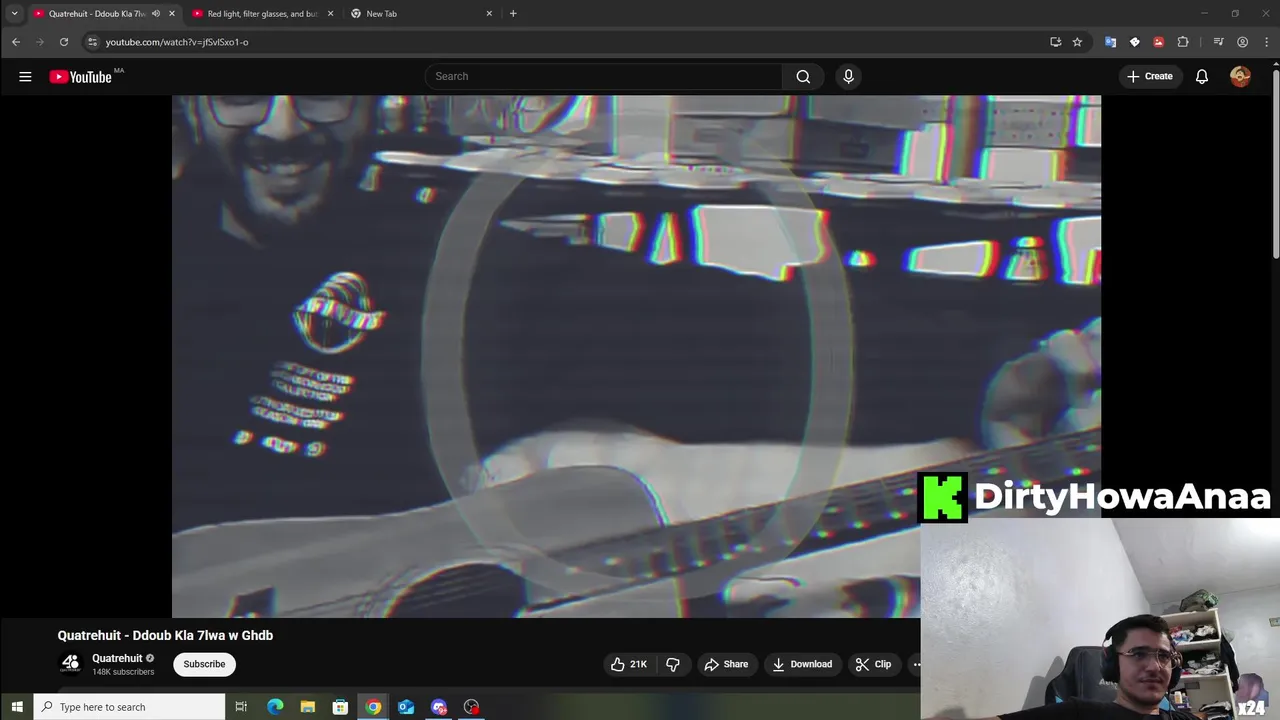1280x720 pixels.
Task: Open Google Translate extension icon
Action: [x=1110, y=42]
